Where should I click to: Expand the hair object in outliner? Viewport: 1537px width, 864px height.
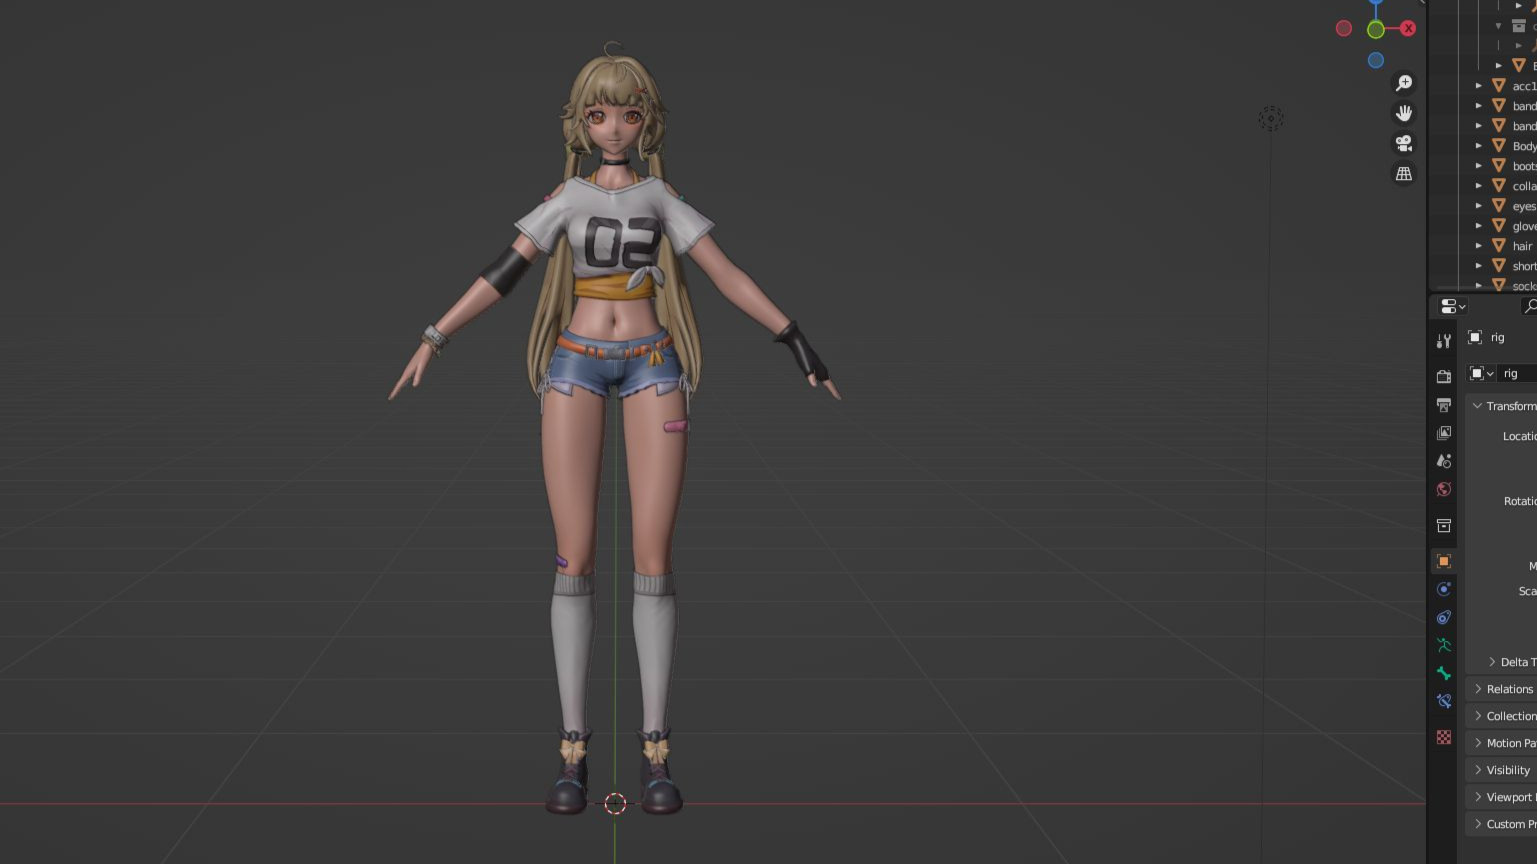(1479, 246)
